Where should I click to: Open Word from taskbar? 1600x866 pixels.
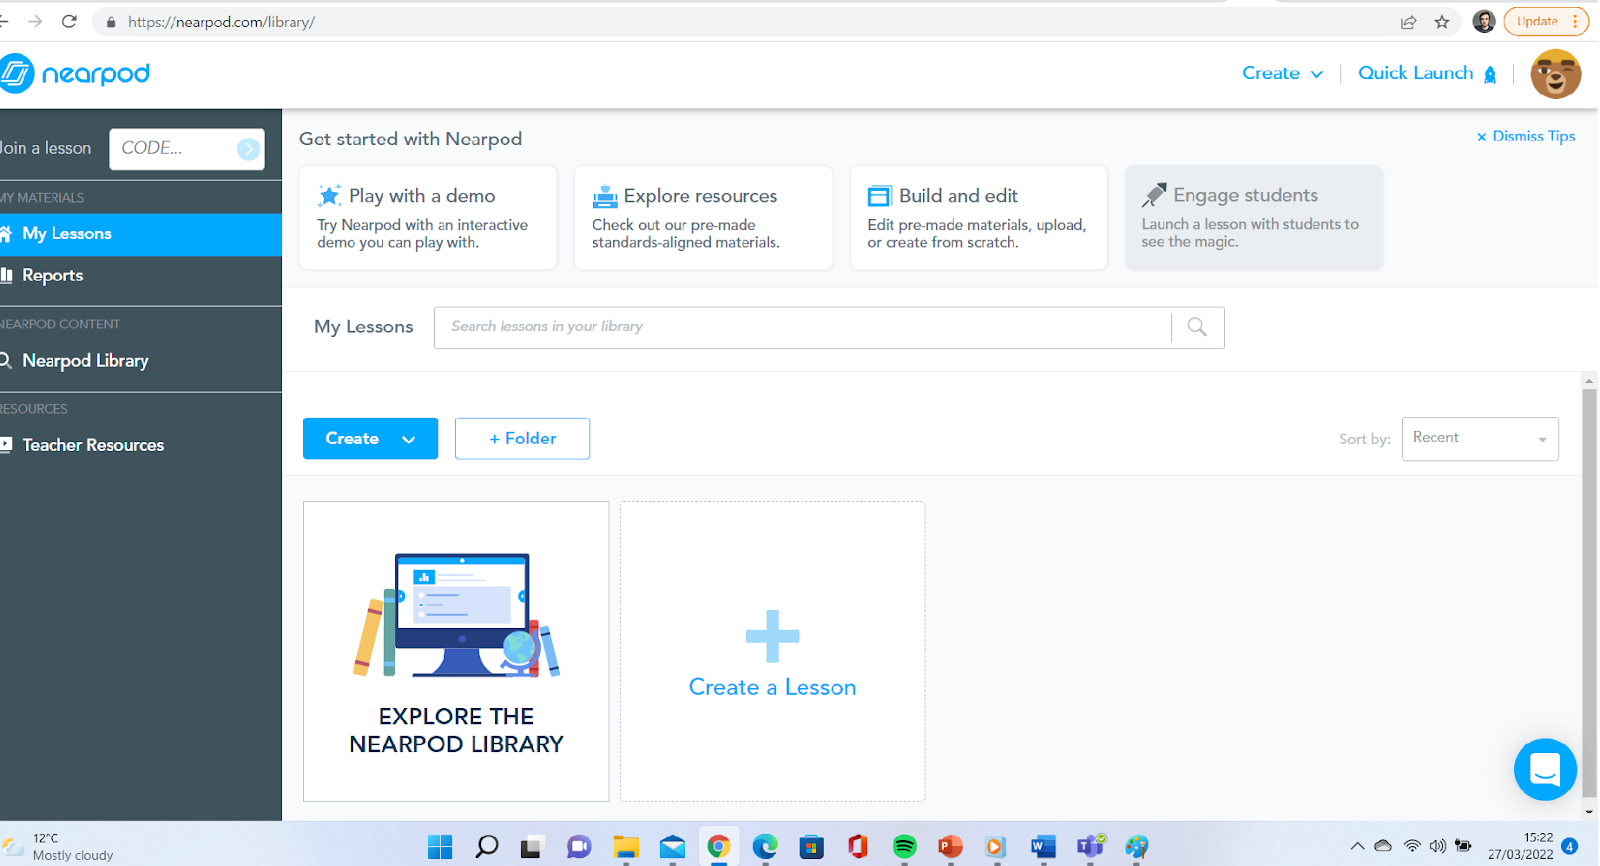tap(1043, 847)
